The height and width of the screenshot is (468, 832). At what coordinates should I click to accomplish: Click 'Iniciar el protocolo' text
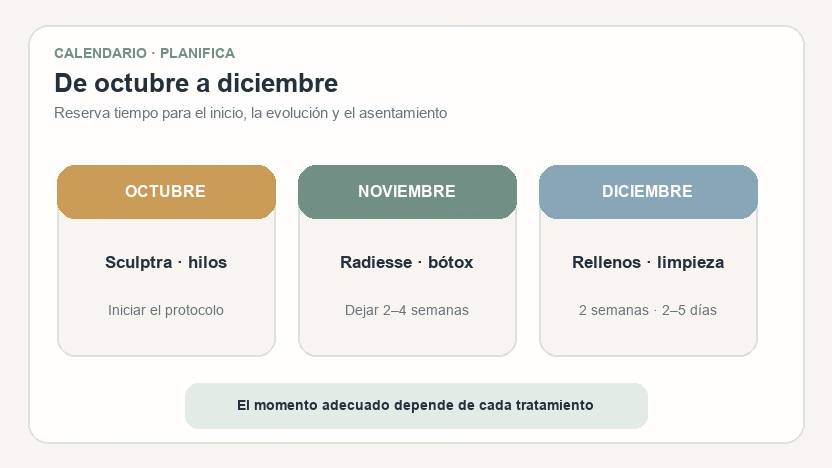point(166,310)
